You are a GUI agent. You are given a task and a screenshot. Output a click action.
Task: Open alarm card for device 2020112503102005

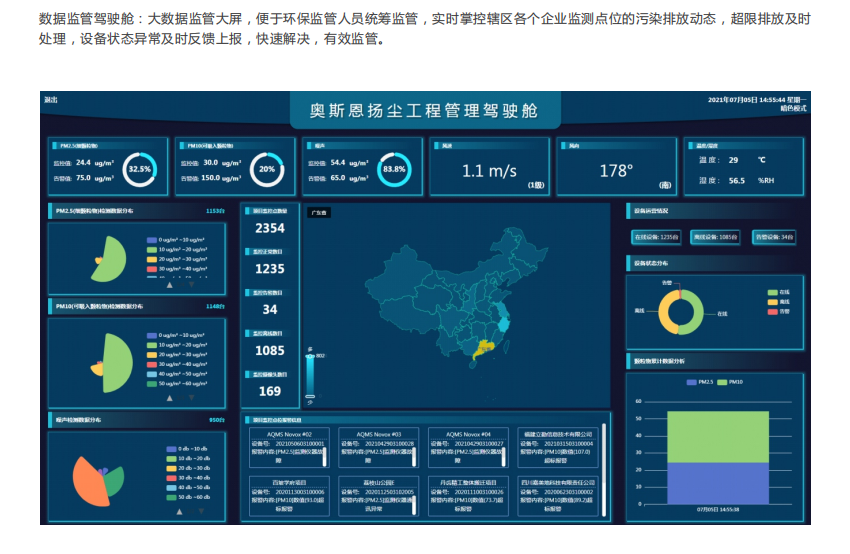(x=378, y=495)
